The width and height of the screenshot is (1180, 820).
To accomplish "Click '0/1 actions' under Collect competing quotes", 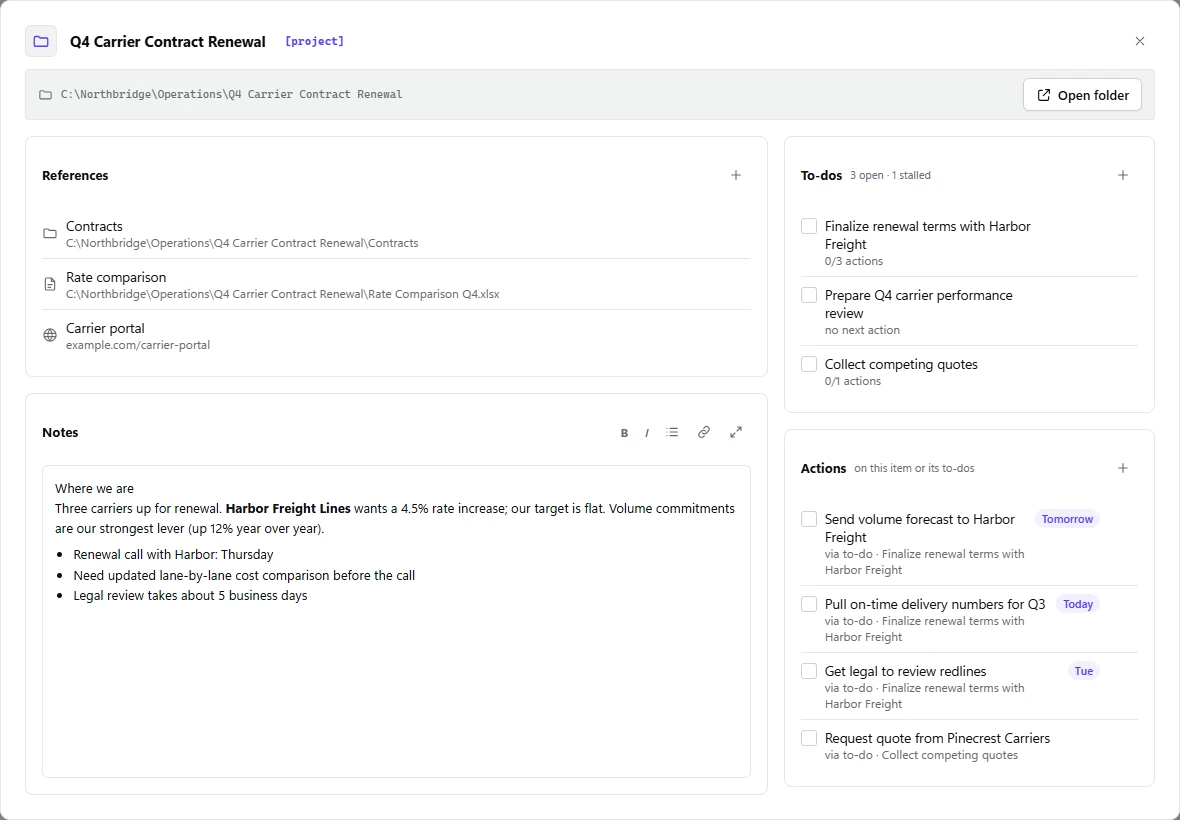I will tap(853, 381).
